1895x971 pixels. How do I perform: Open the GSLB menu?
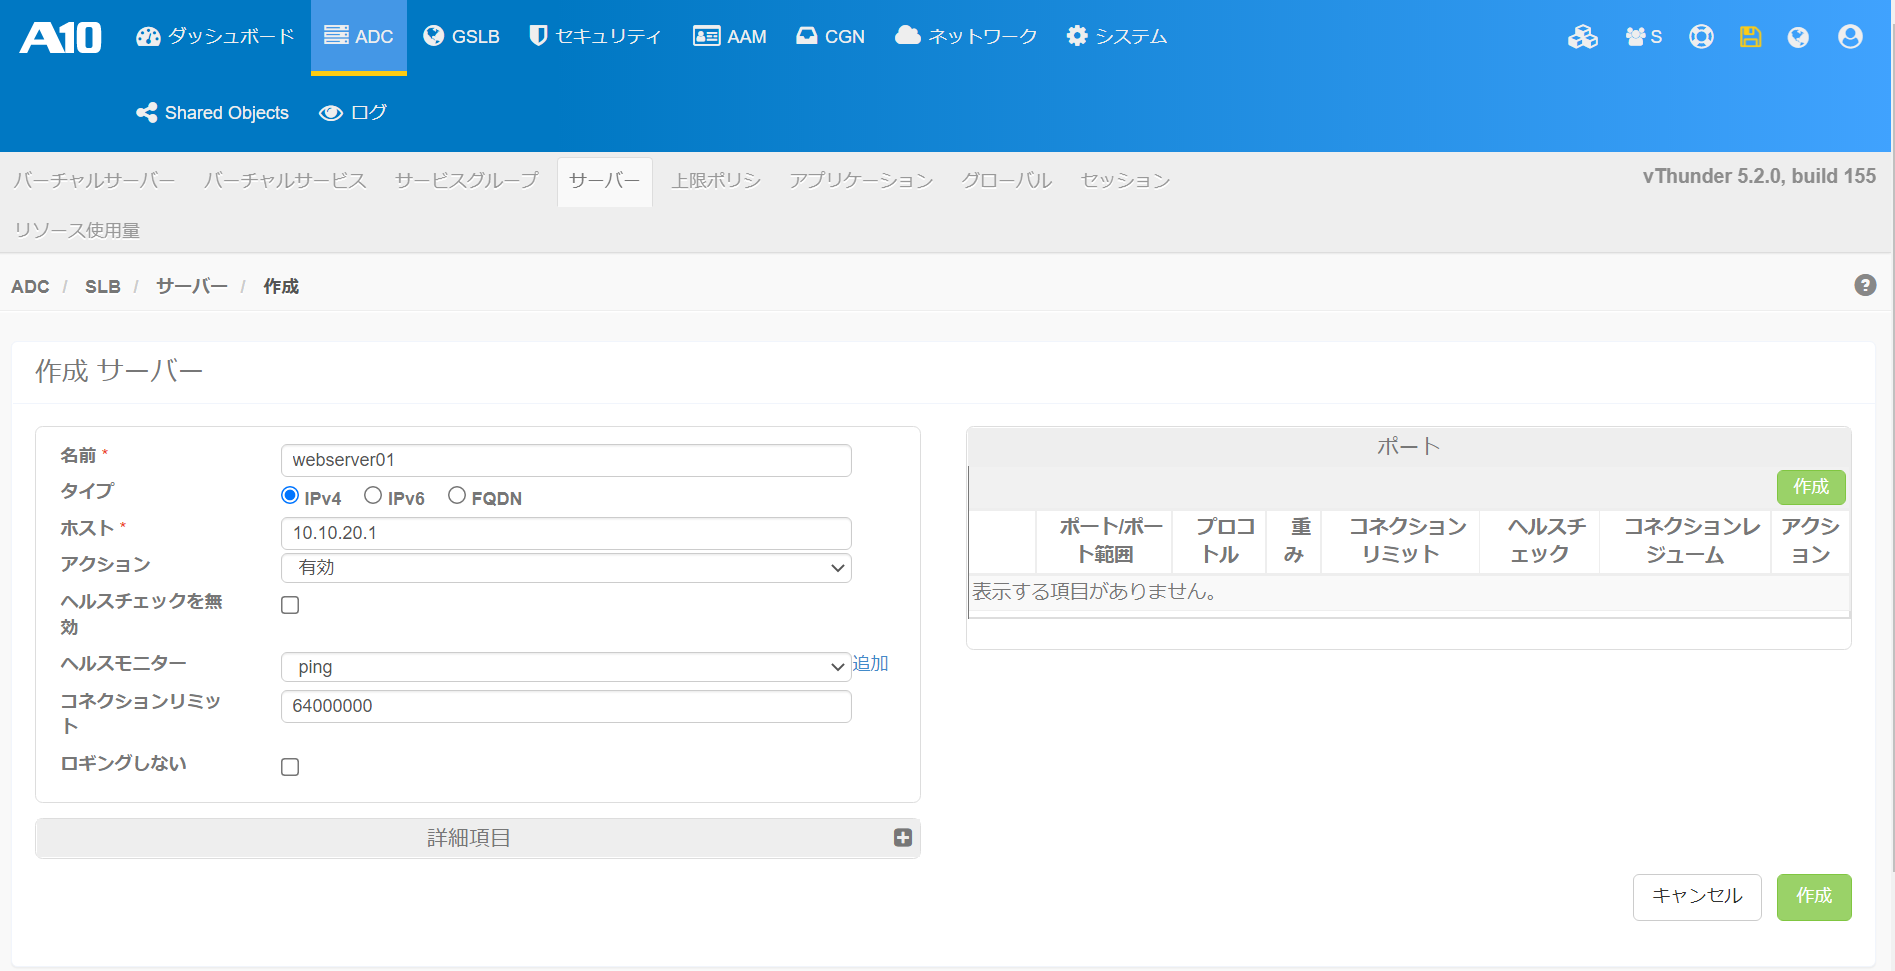coord(461,37)
